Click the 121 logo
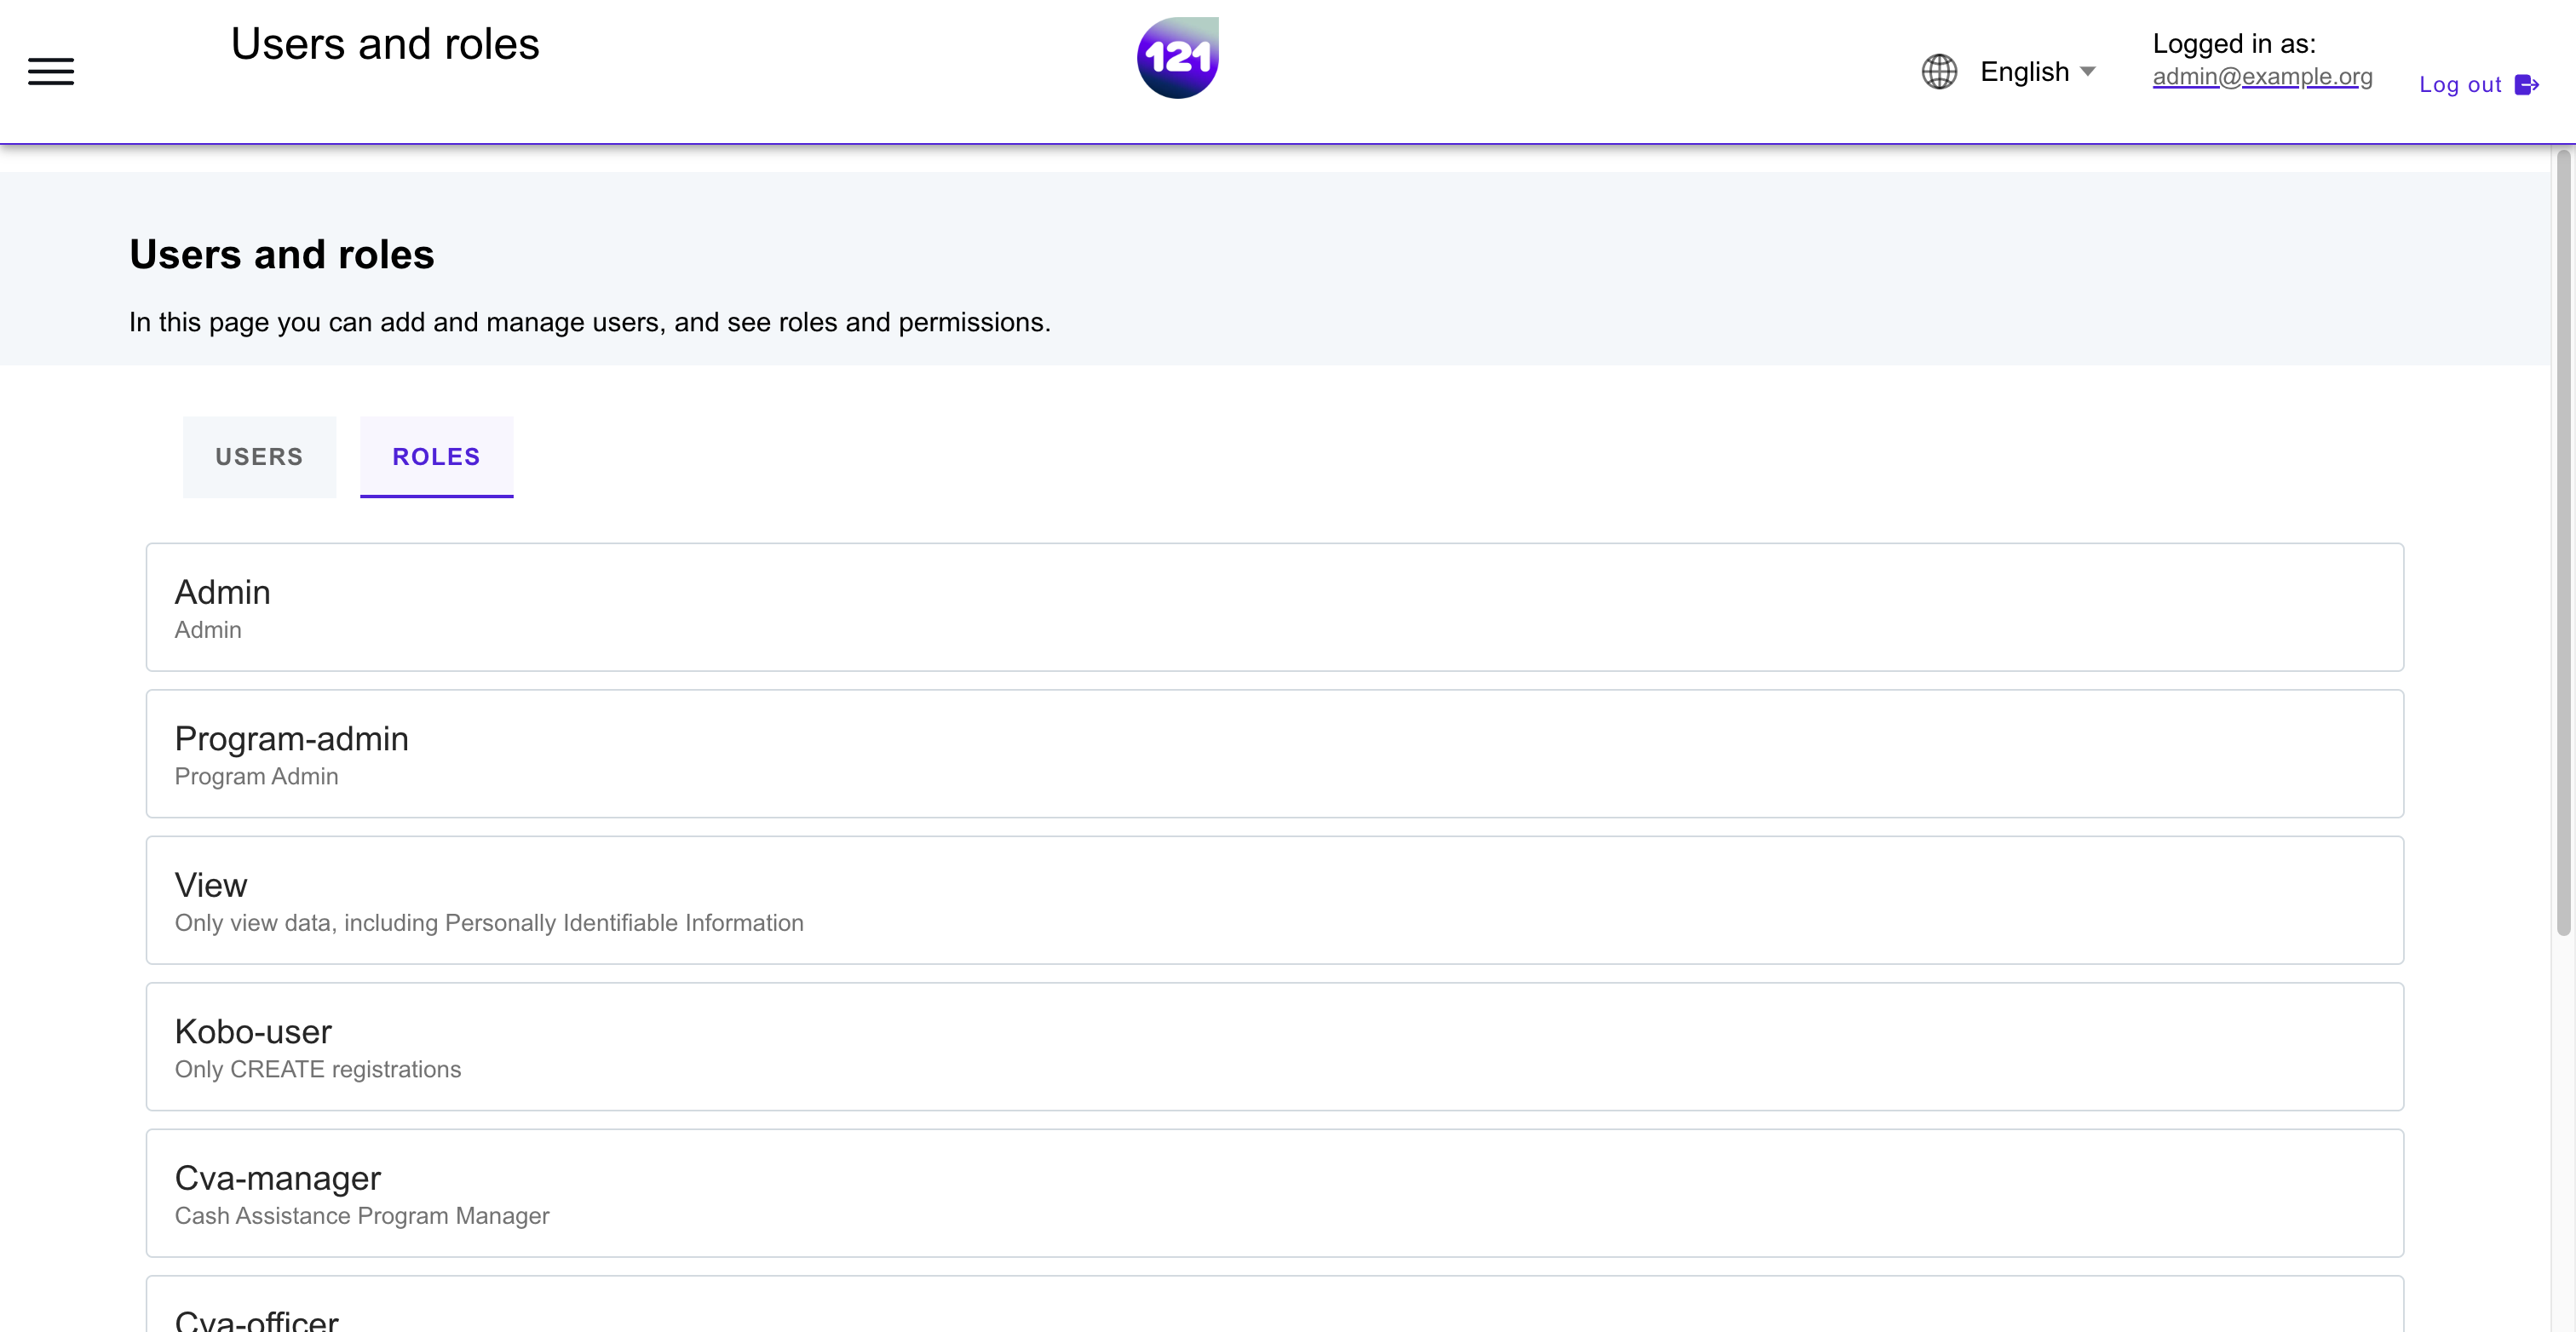Viewport: 2576px width, 1332px height. 1178,58
